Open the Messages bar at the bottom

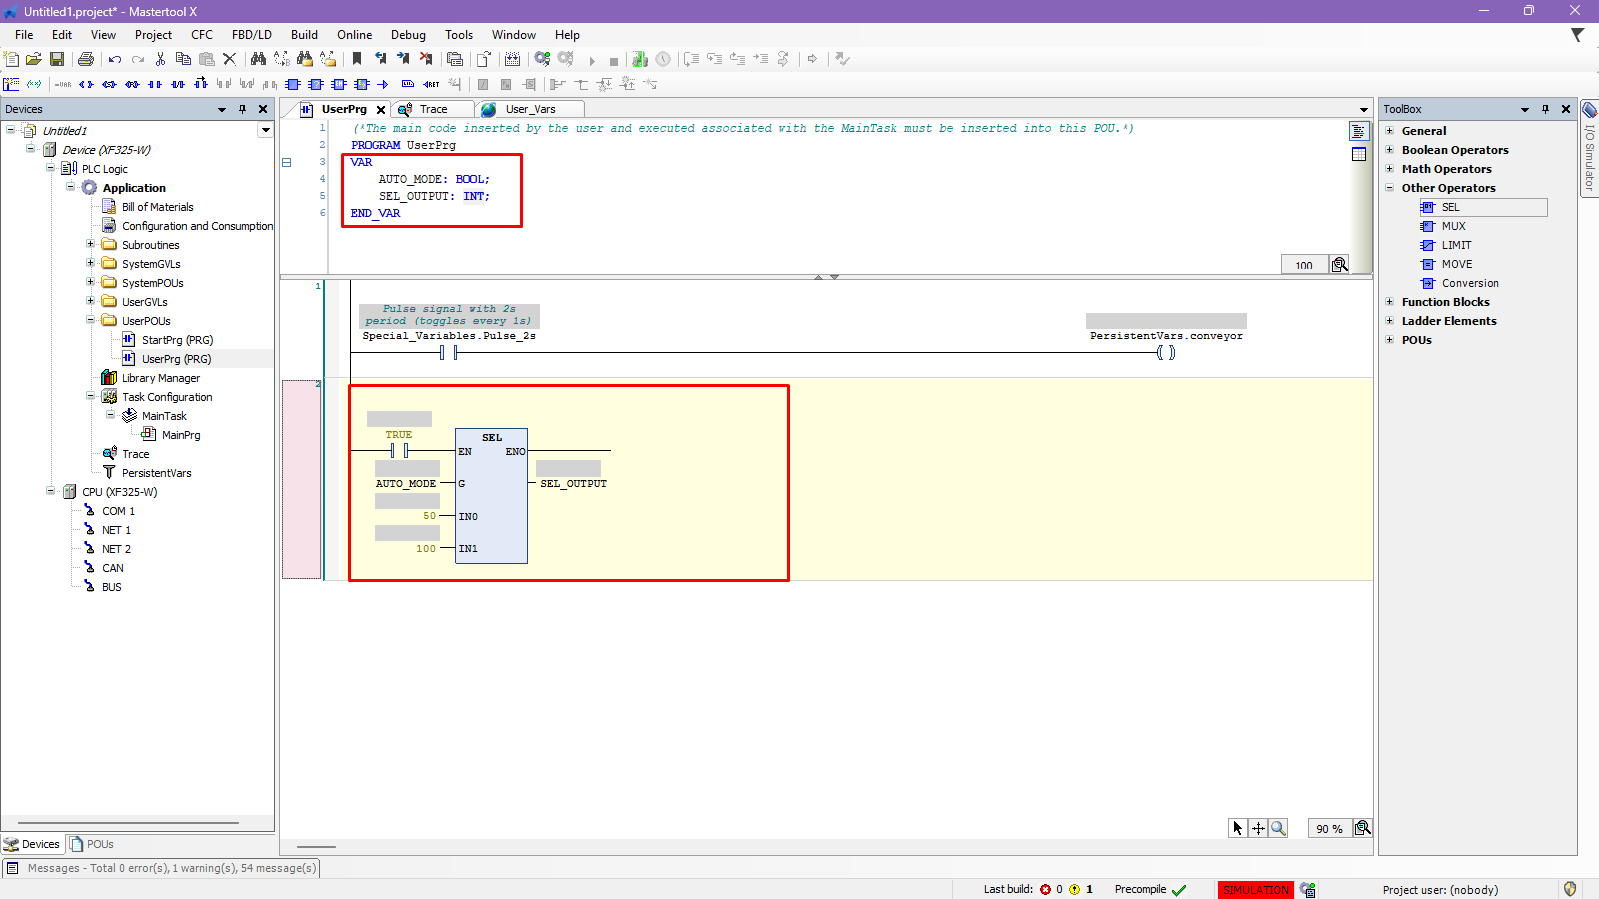click(x=160, y=868)
